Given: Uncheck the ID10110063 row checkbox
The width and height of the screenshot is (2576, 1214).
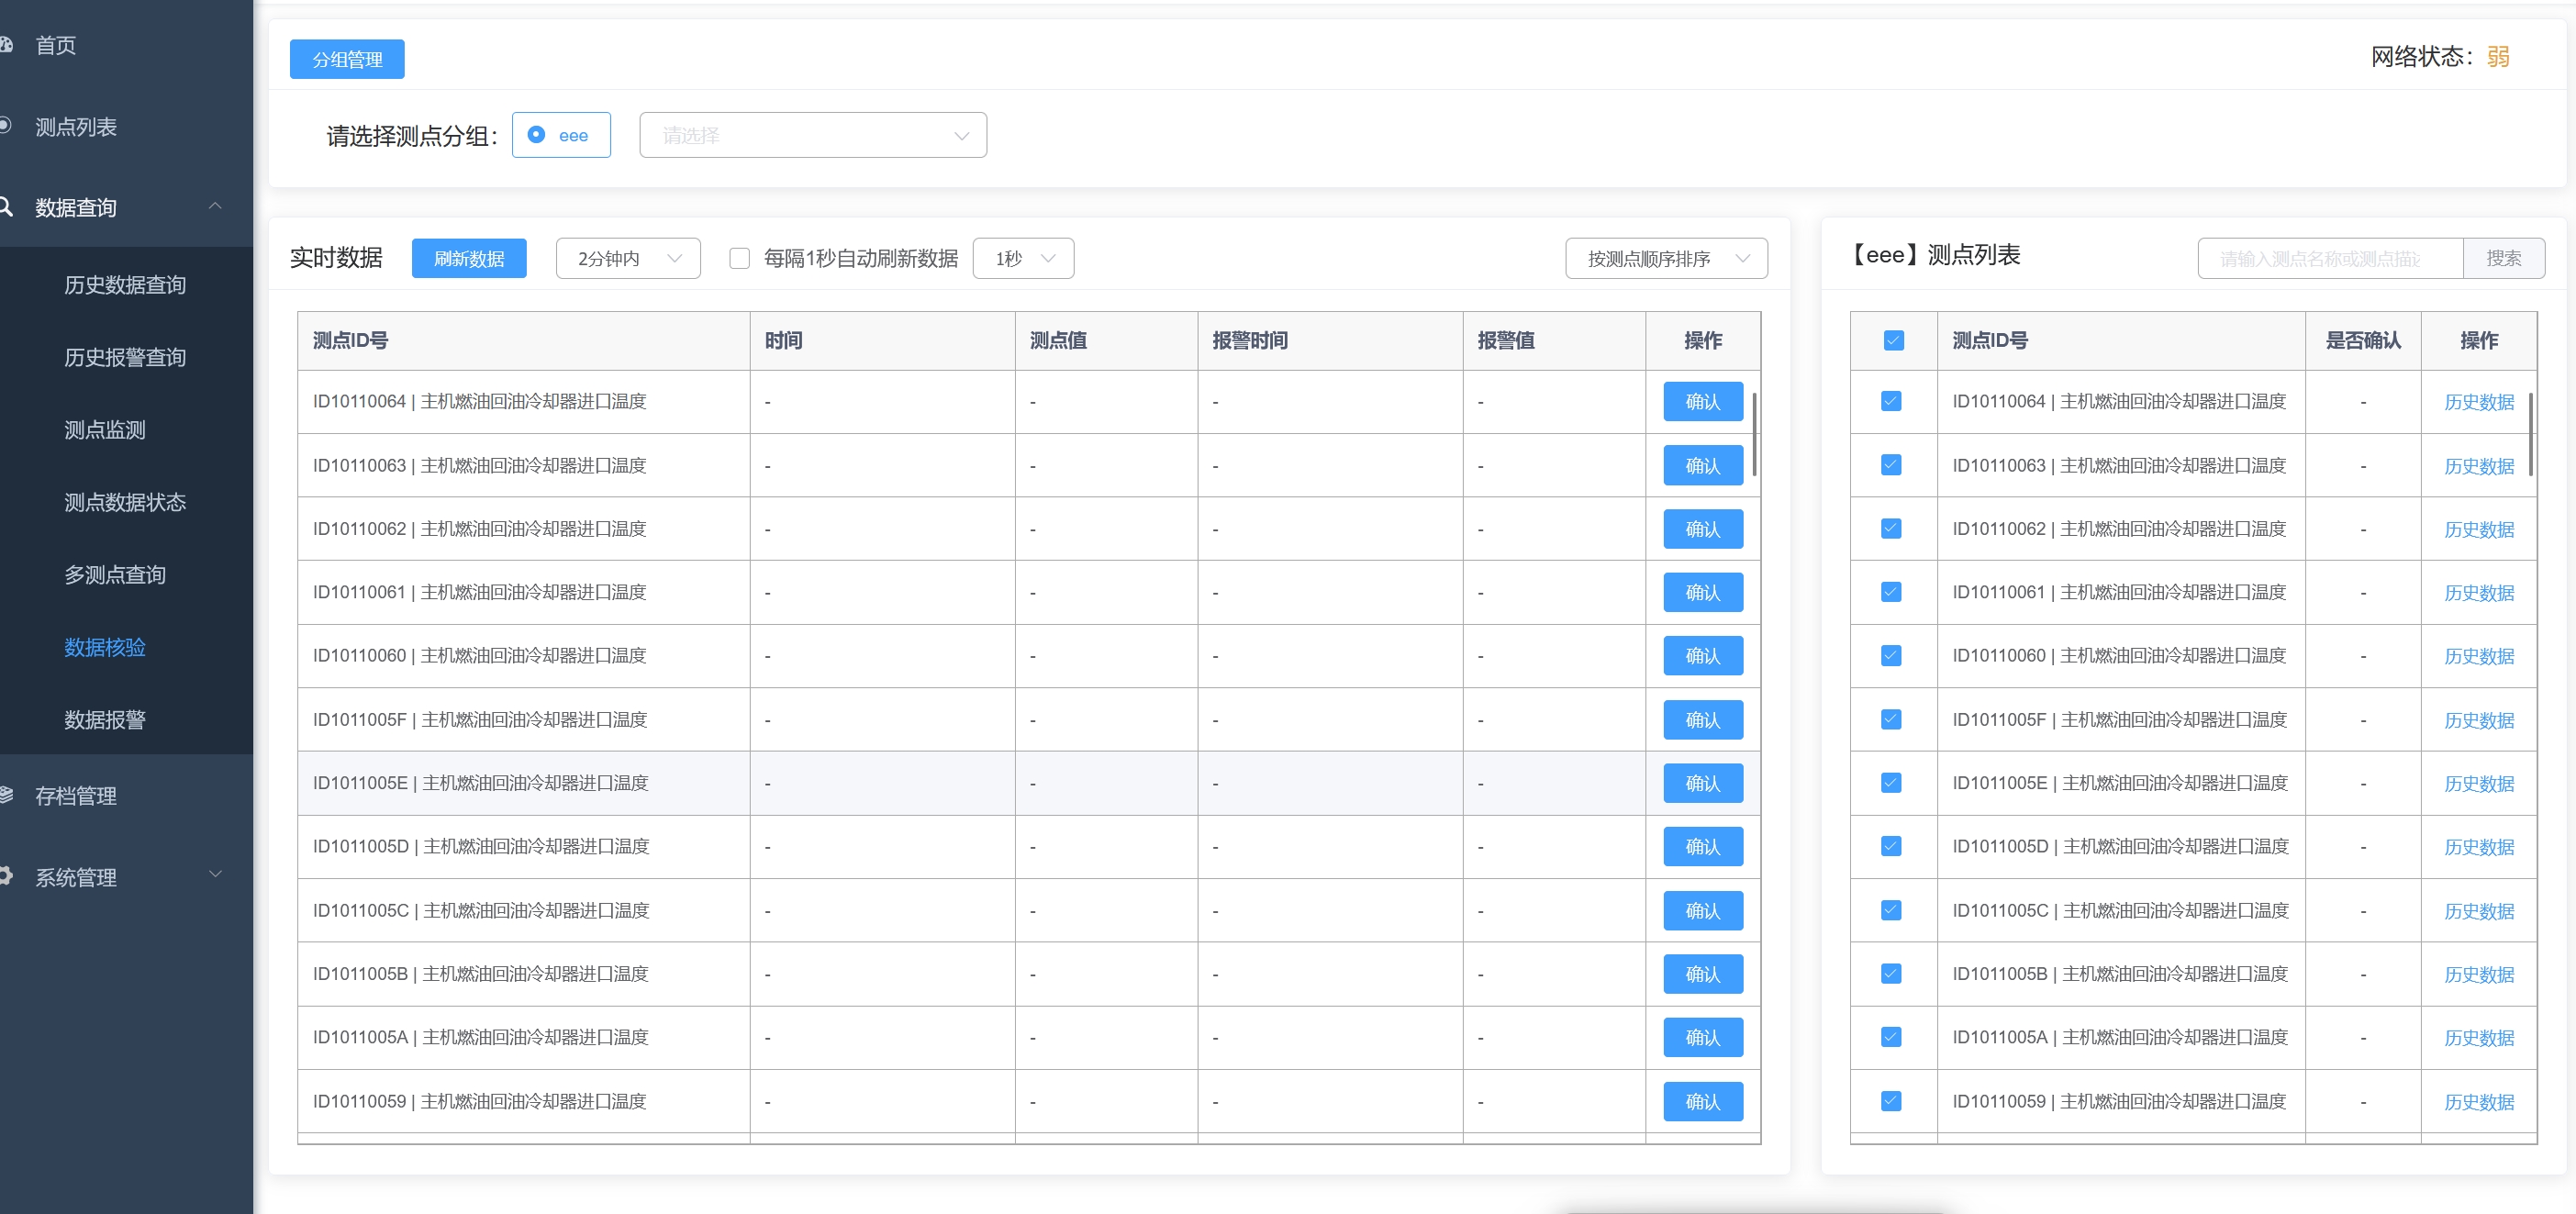Looking at the screenshot, I should point(1891,465).
